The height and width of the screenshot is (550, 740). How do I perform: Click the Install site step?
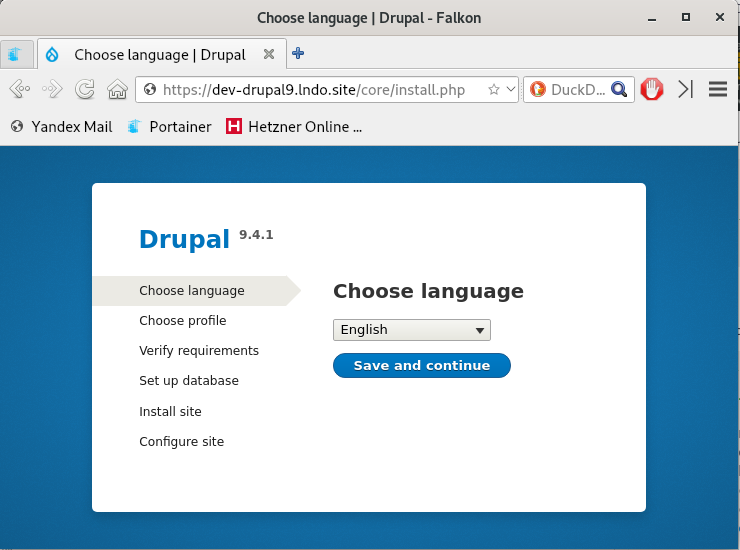coord(170,412)
